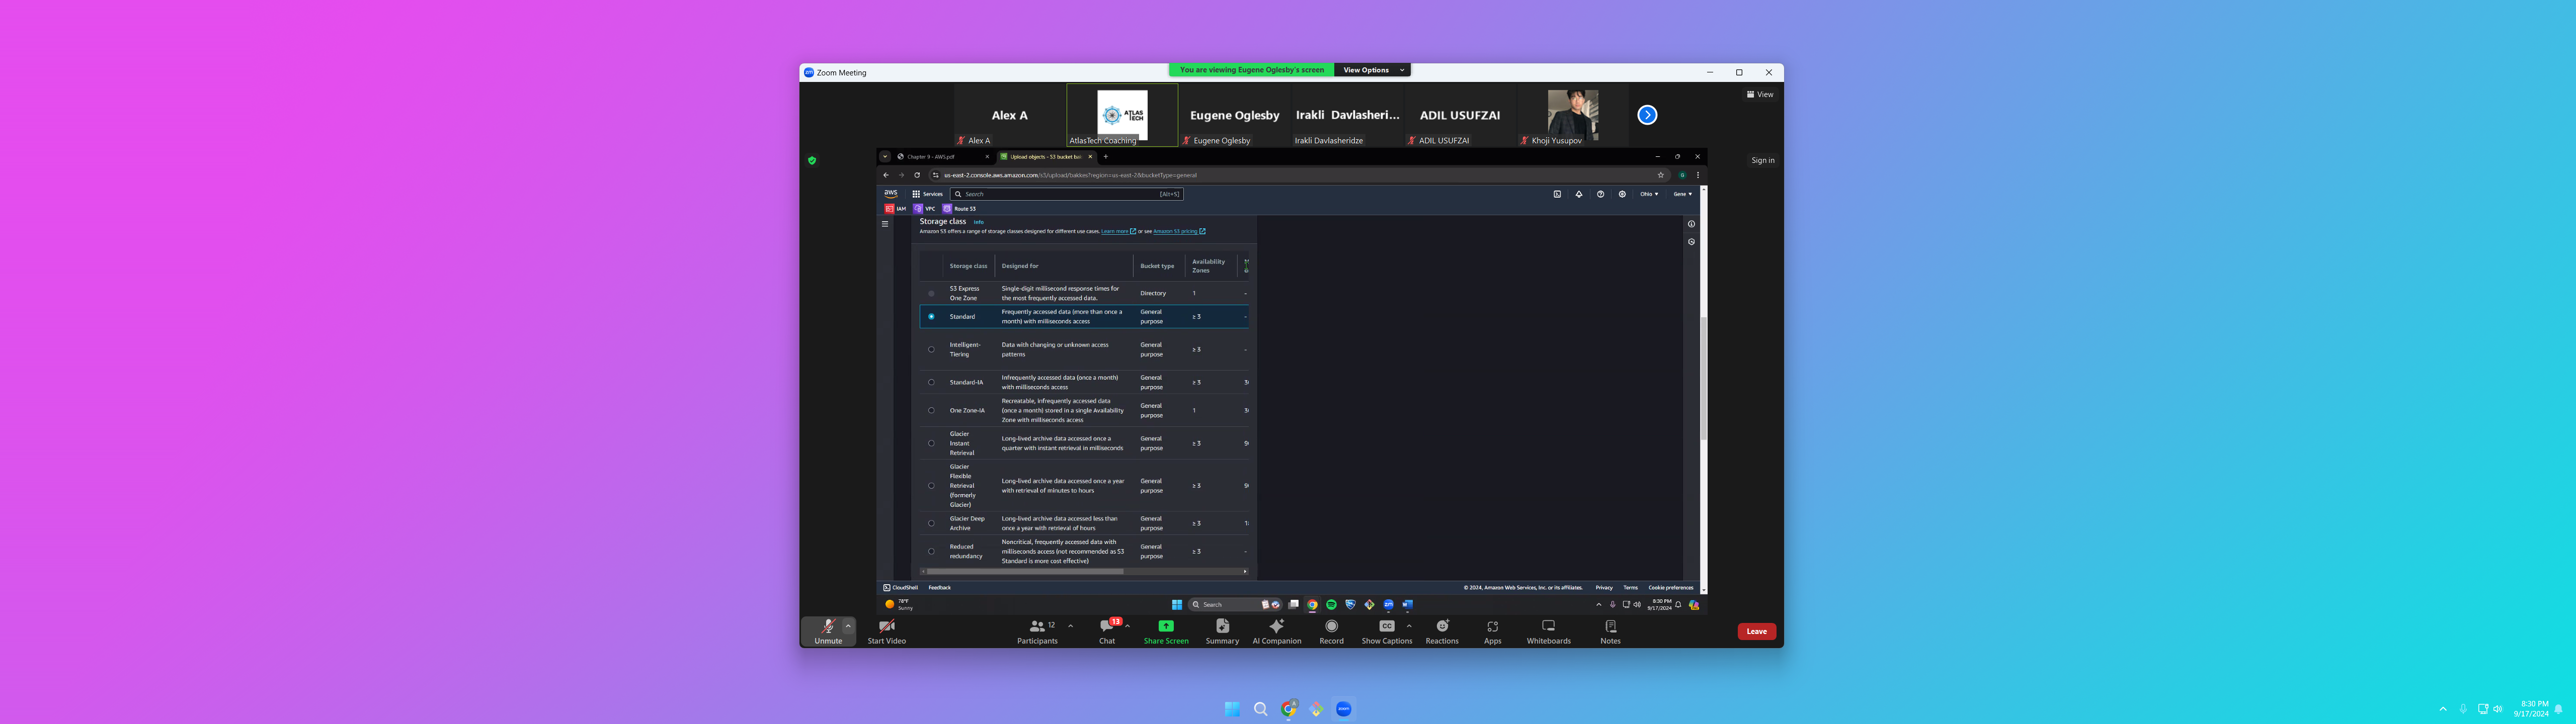Select Glacier Deep Archive radio button
Viewport: 2576px width, 724px height.
931,523
